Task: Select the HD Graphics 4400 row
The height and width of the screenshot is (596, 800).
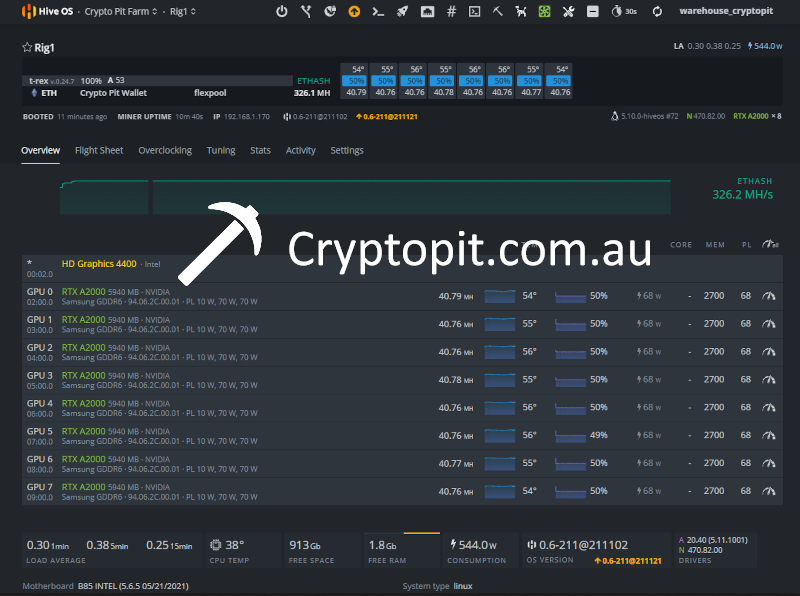Action: [x=402, y=268]
